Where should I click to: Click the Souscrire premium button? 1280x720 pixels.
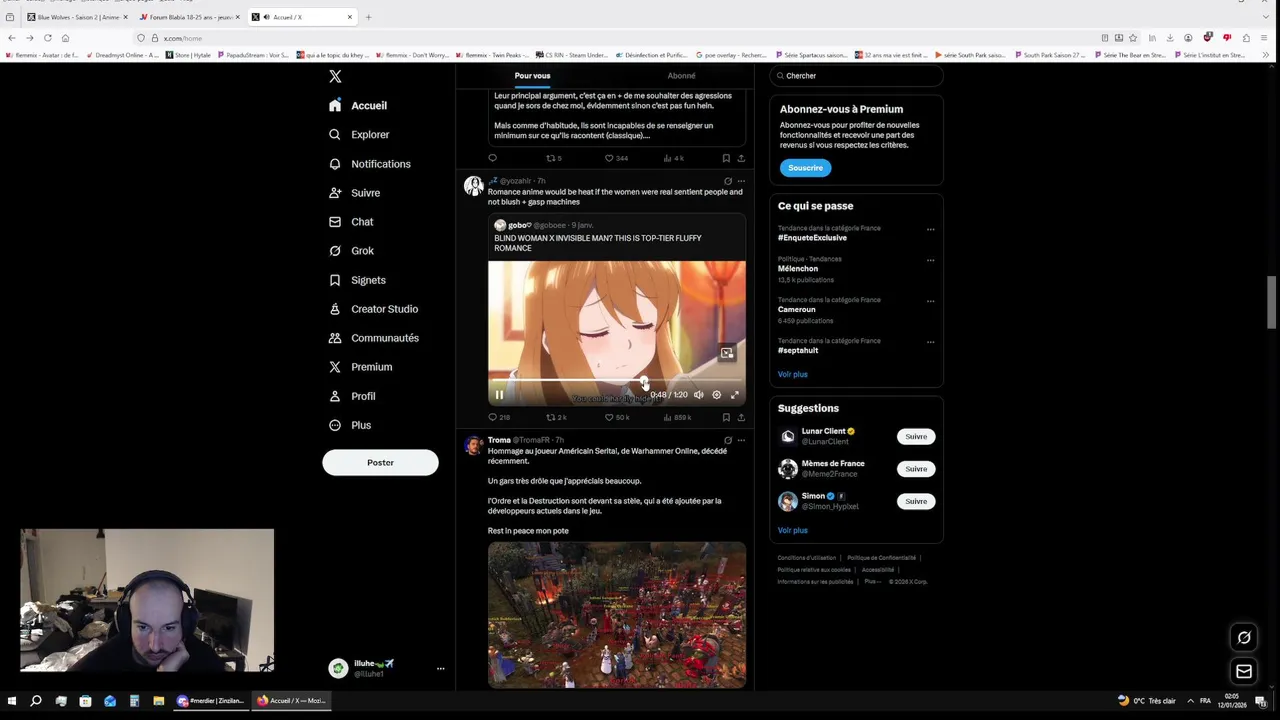[805, 168]
